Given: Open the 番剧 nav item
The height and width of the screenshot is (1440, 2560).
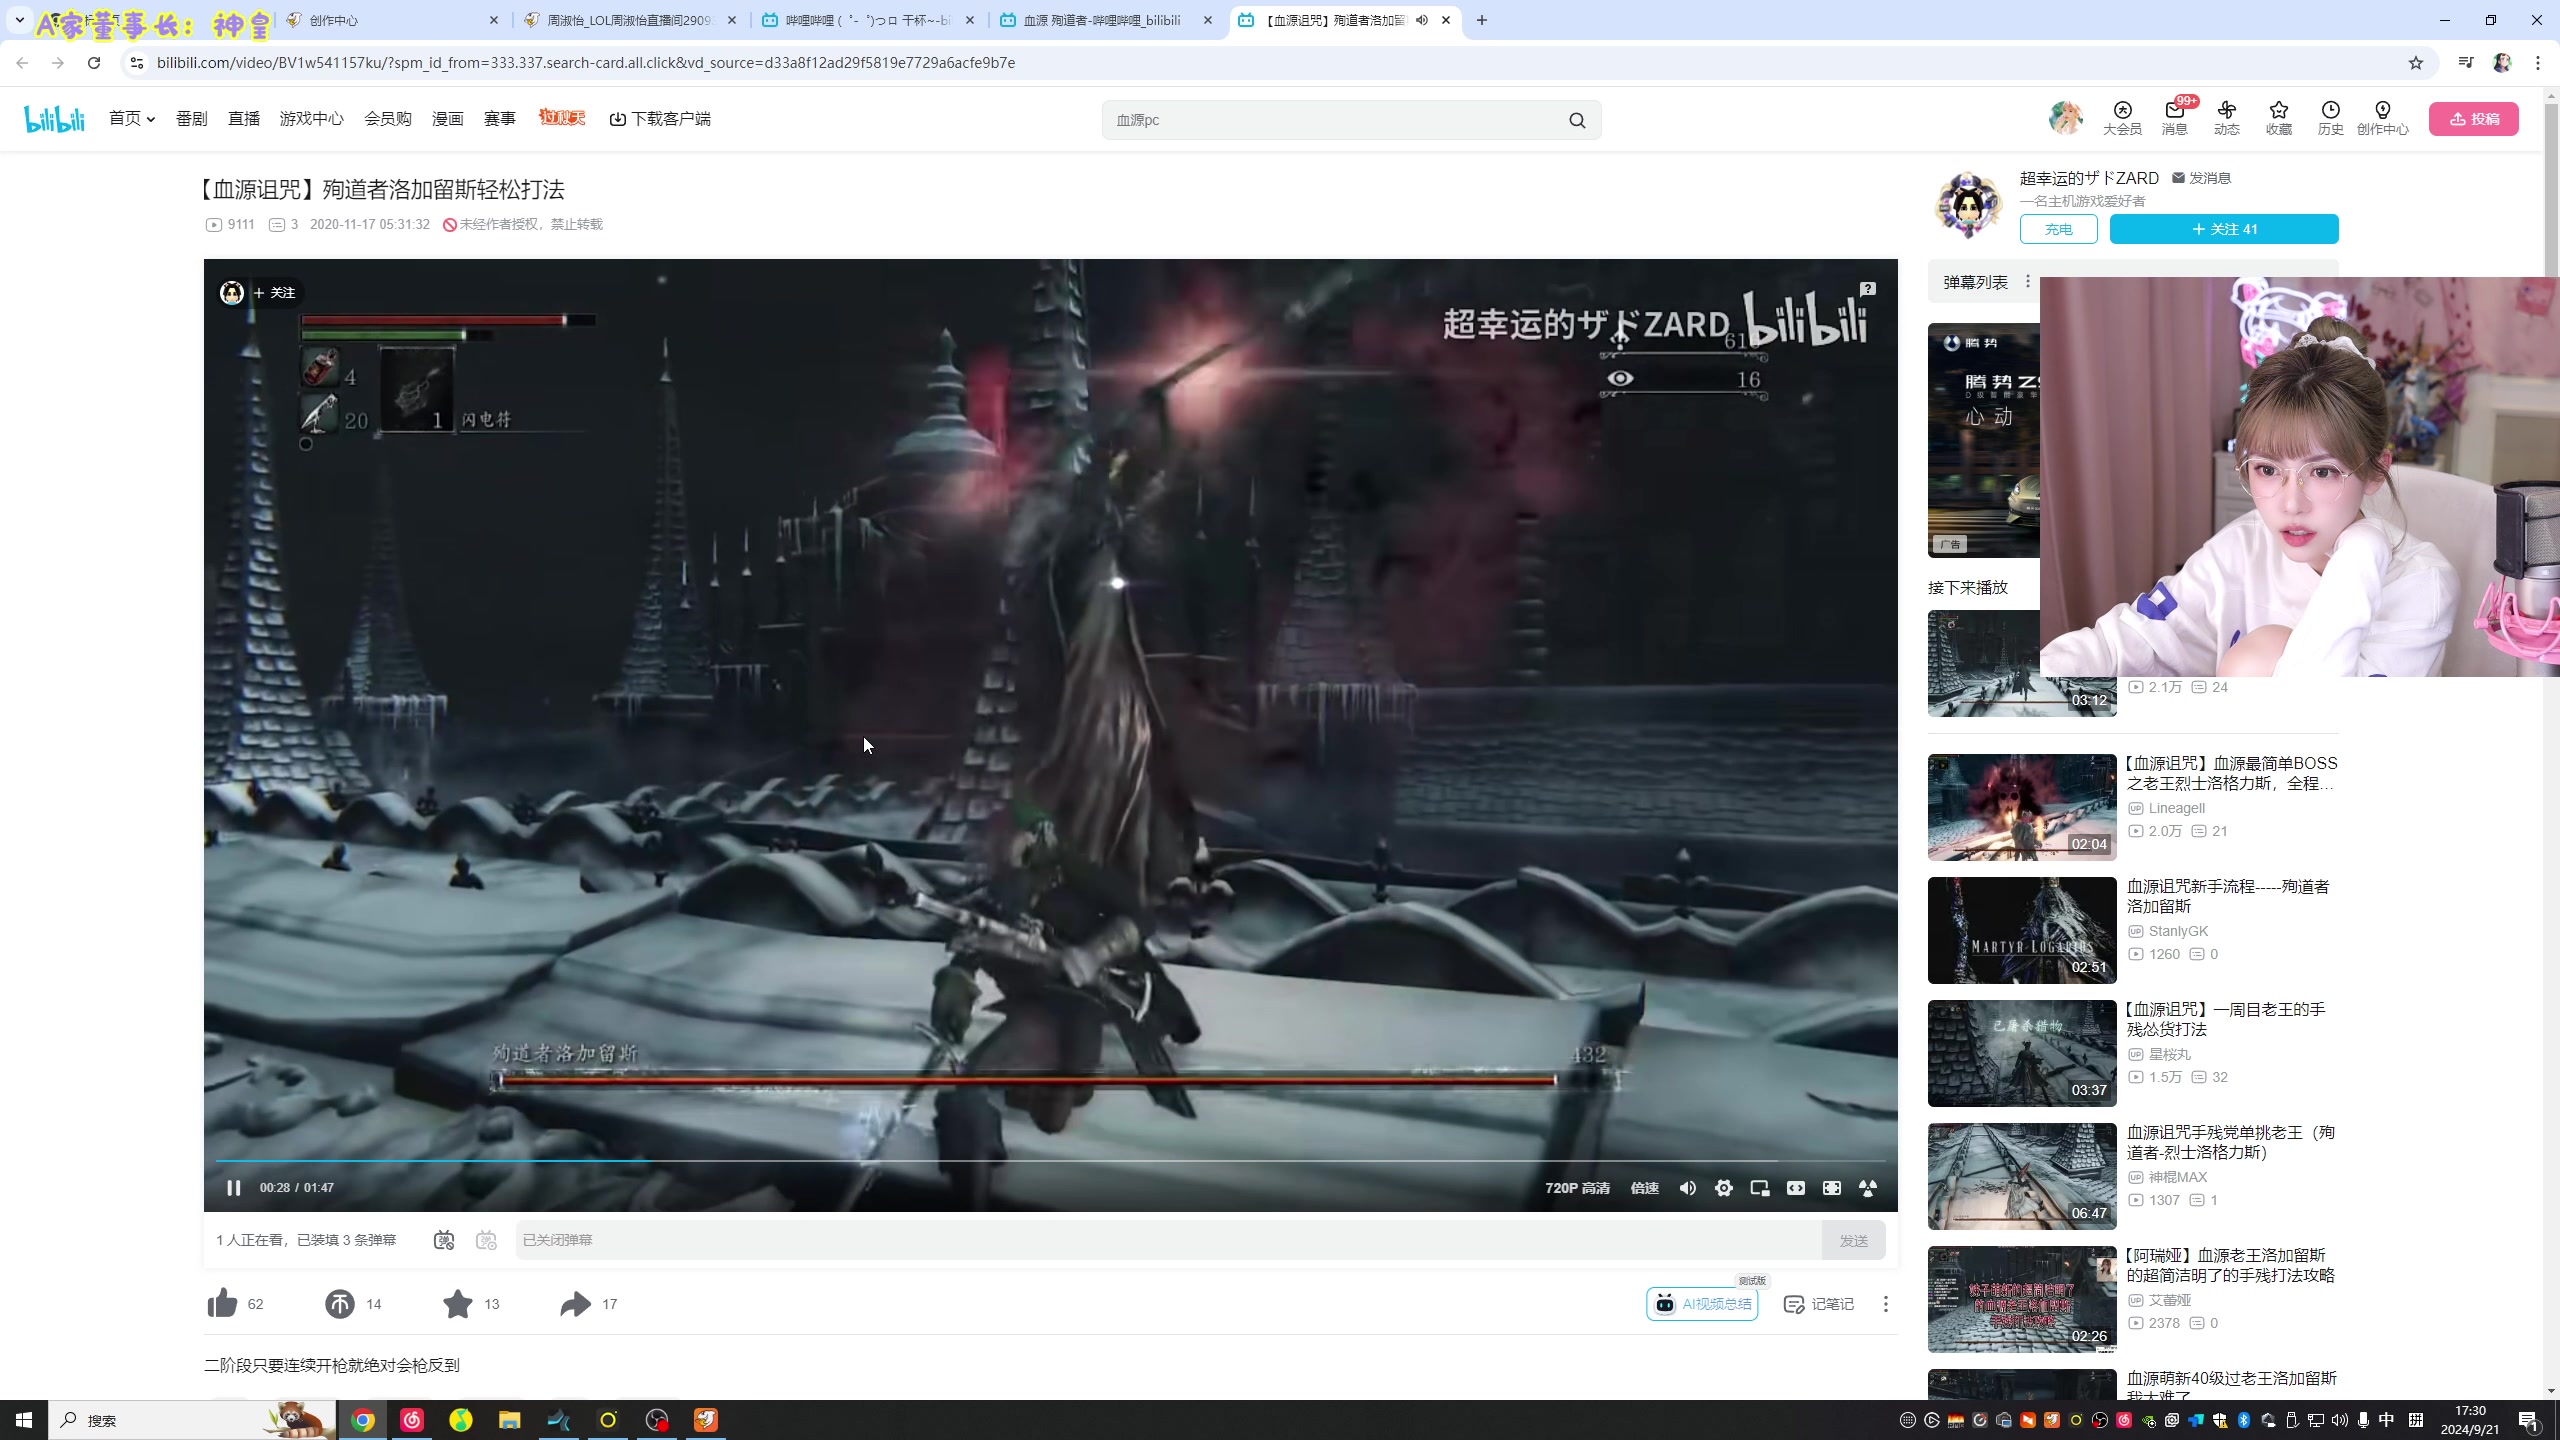Looking at the screenshot, I should pos(191,118).
